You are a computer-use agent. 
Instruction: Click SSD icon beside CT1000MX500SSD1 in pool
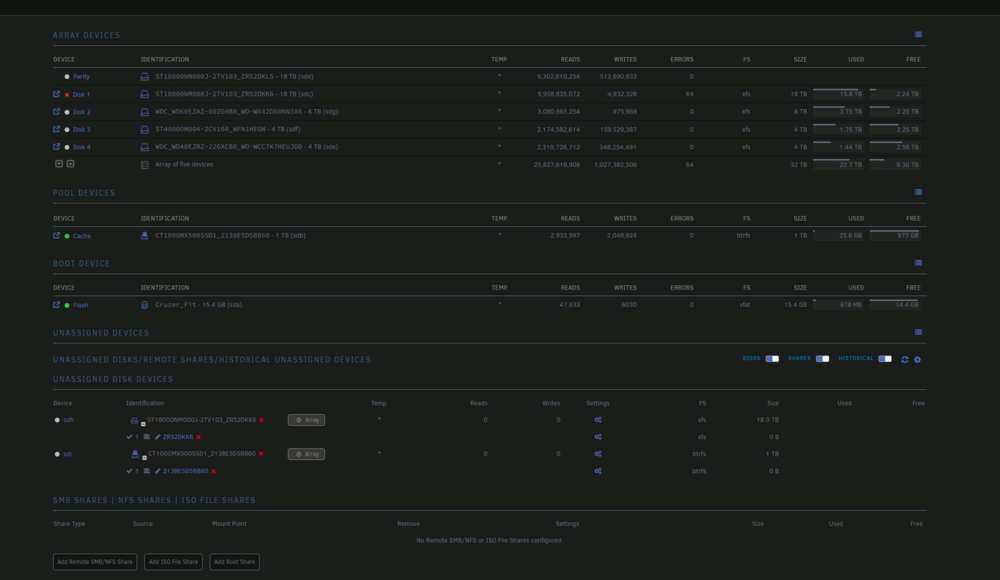click(x=145, y=235)
